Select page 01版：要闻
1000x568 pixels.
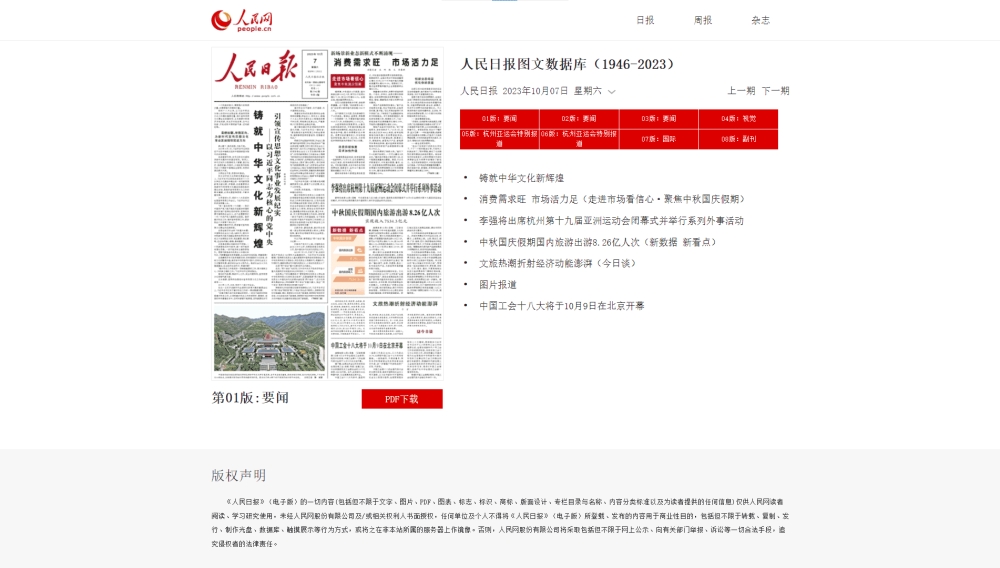pos(499,119)
